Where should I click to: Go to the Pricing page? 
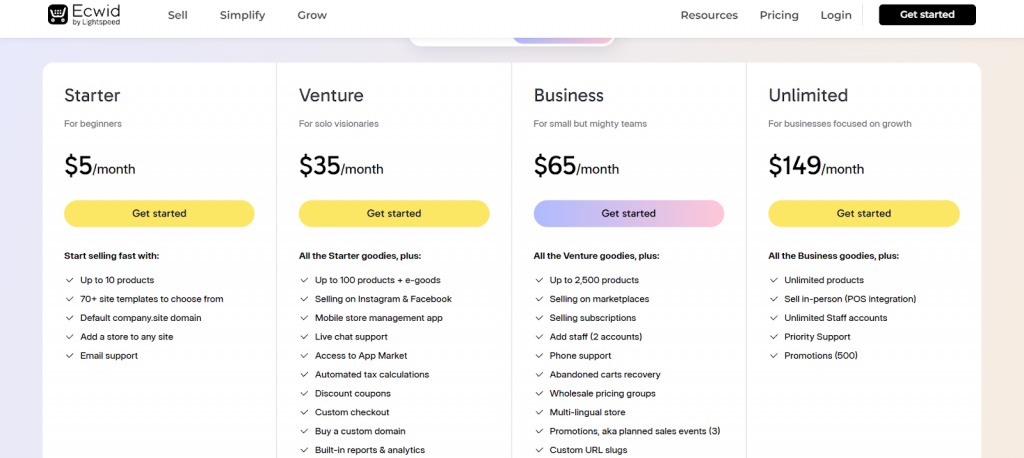779,15
